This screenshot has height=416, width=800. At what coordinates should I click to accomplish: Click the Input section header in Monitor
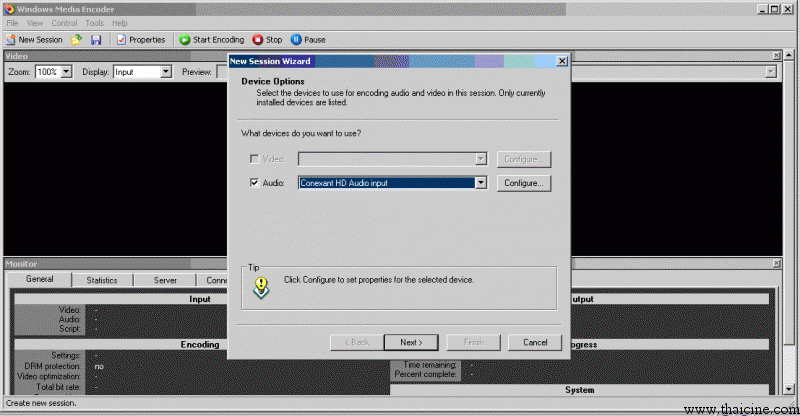tap(199, 299)
